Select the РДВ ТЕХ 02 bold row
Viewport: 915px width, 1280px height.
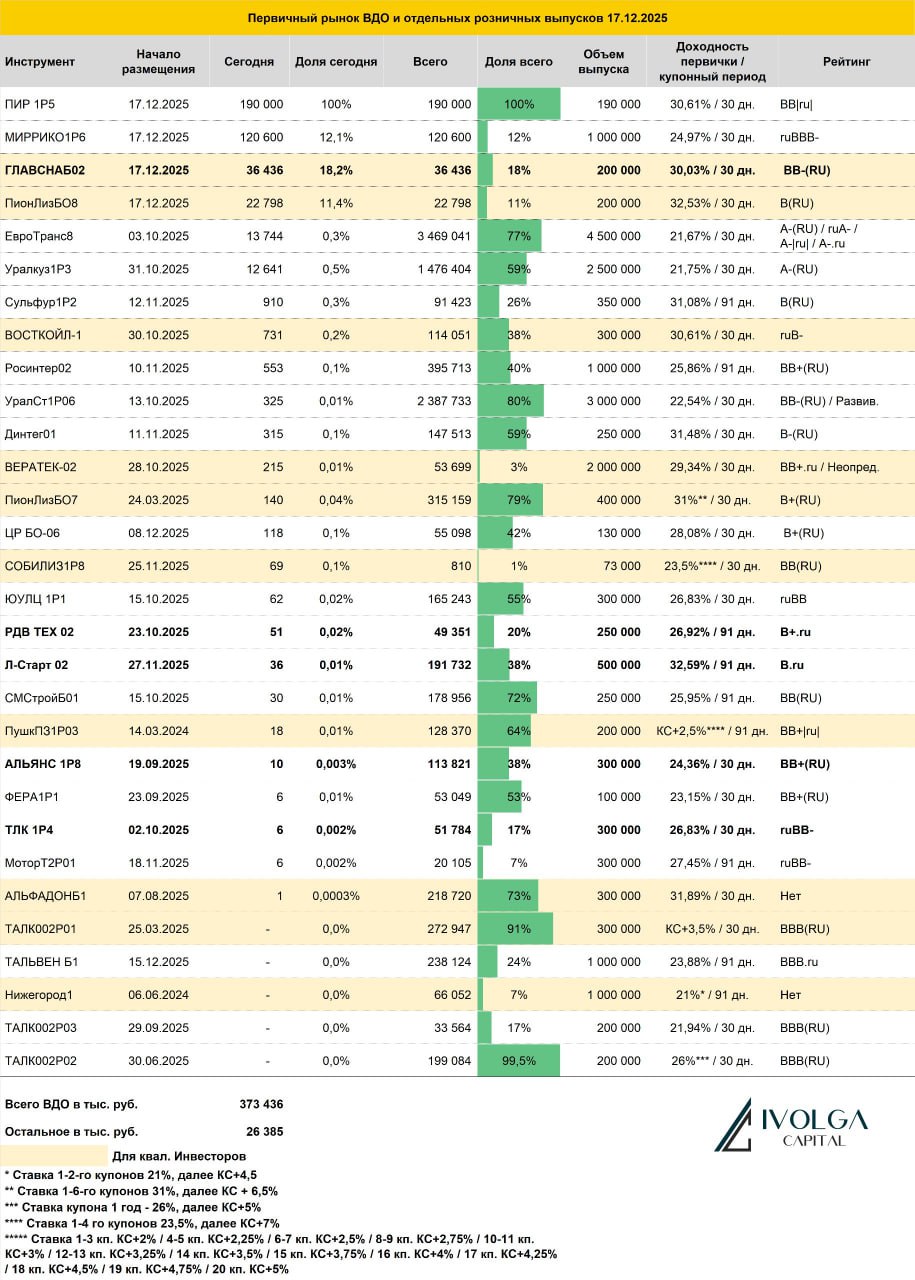point(457,632)
